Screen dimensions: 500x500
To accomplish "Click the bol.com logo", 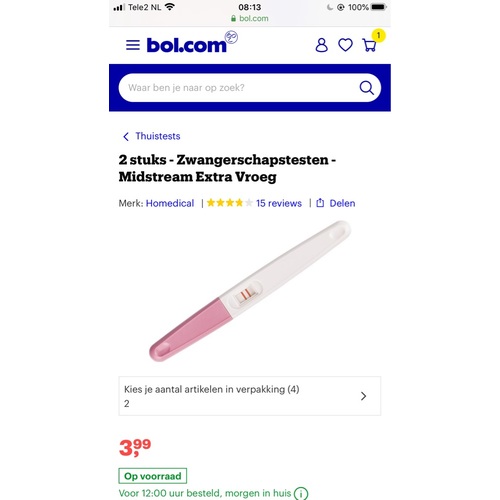I will (192, 43).
